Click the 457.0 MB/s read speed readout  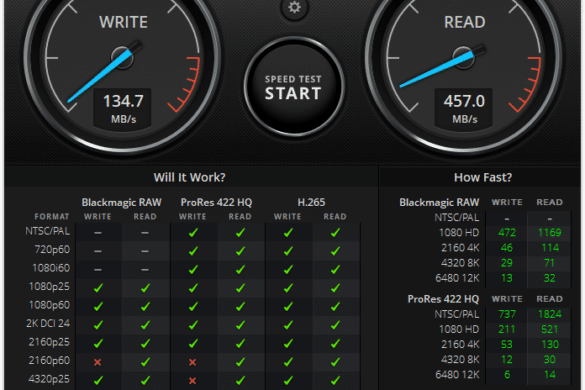(464, 108)
